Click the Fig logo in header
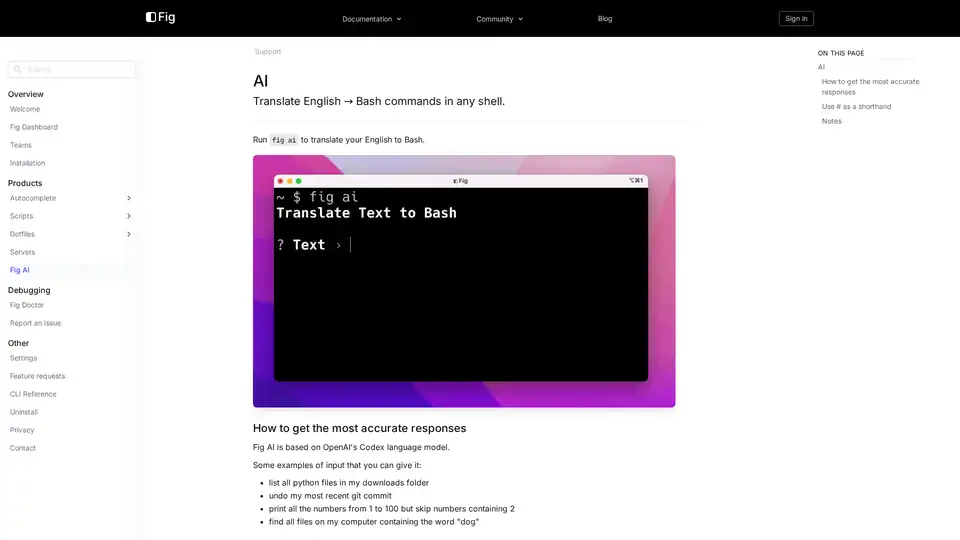The image size is (960, 540). click(160, 17)
